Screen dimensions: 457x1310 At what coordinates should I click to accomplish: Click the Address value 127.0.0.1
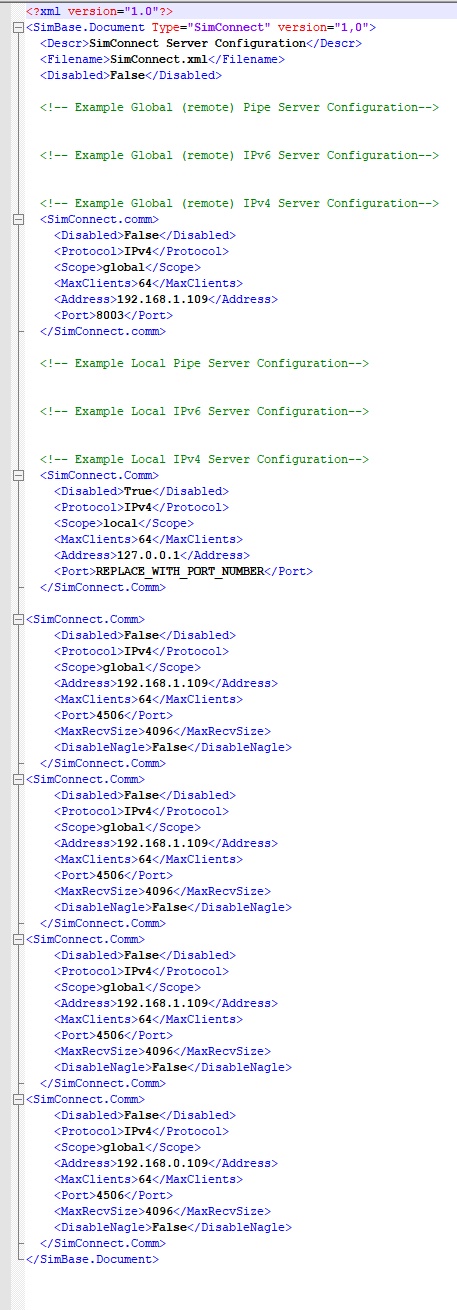click(150, 555)
